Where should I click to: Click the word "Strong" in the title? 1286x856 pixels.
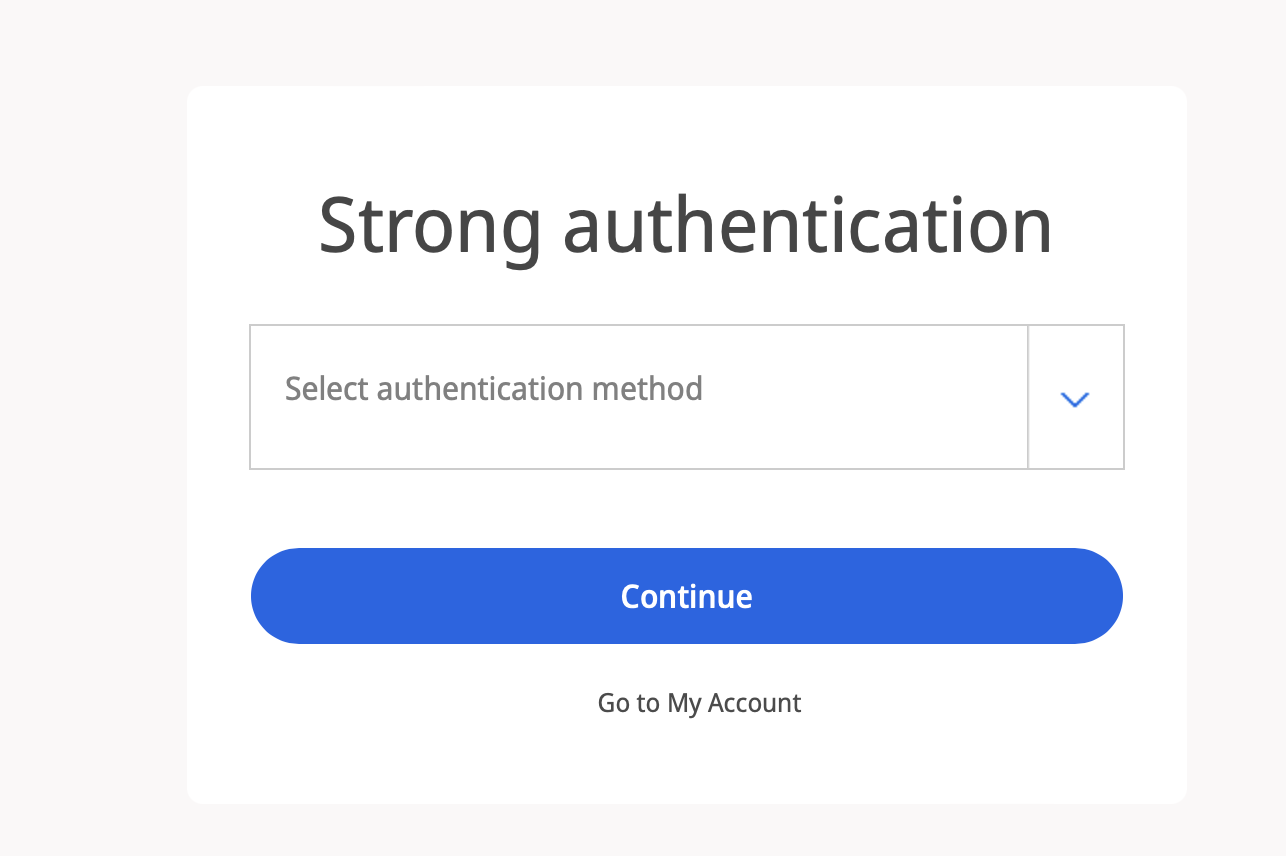[429, 226]
